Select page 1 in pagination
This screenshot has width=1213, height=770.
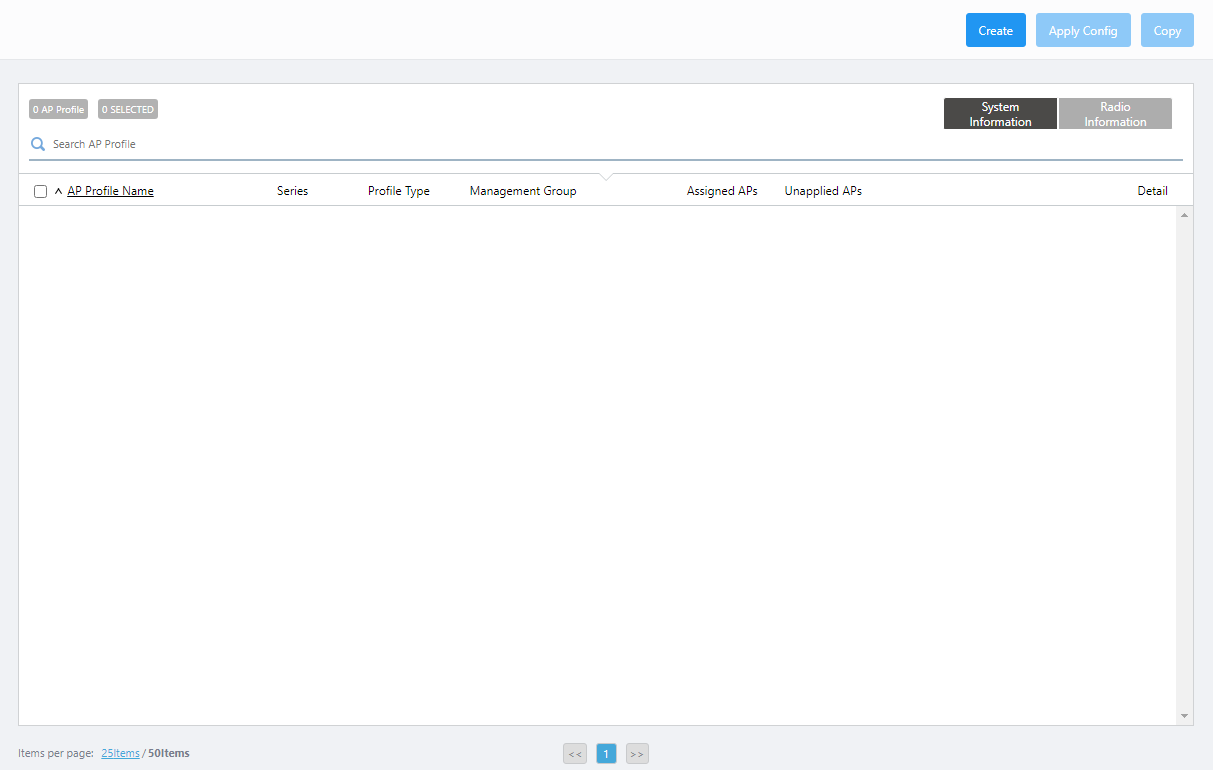click(606, 754)
